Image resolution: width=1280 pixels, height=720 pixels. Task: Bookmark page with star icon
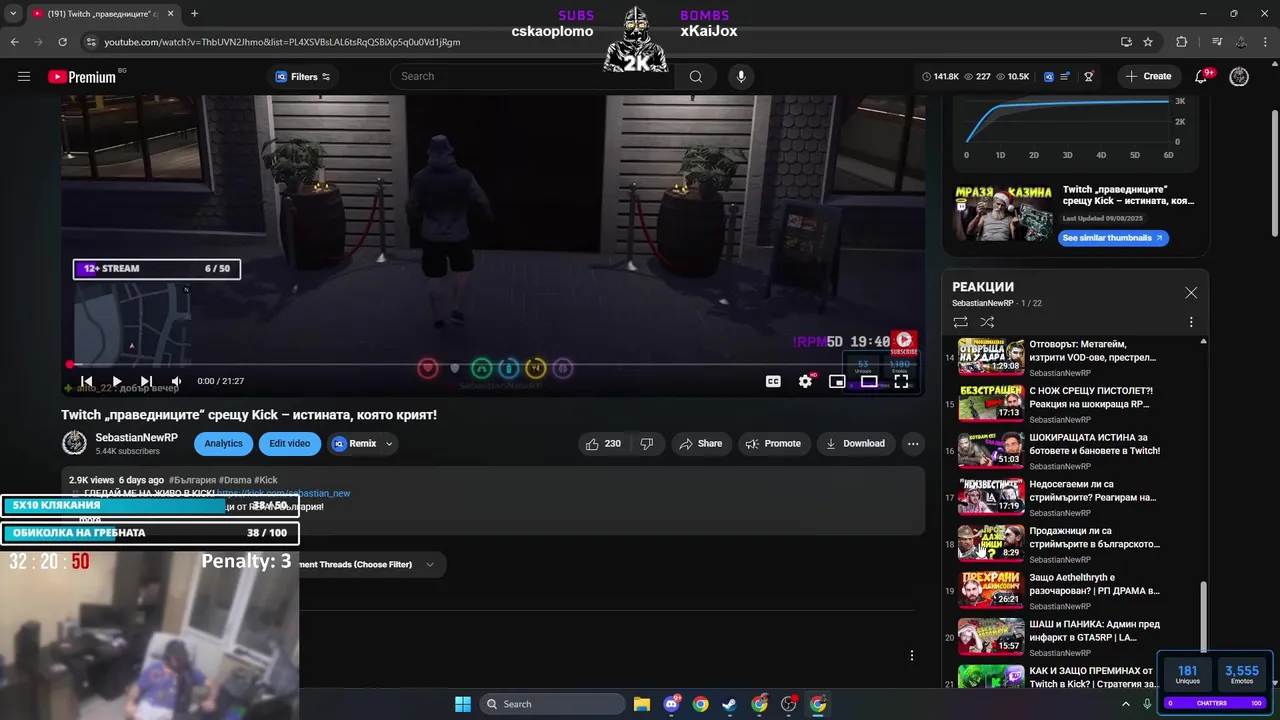click(1148, 42)
